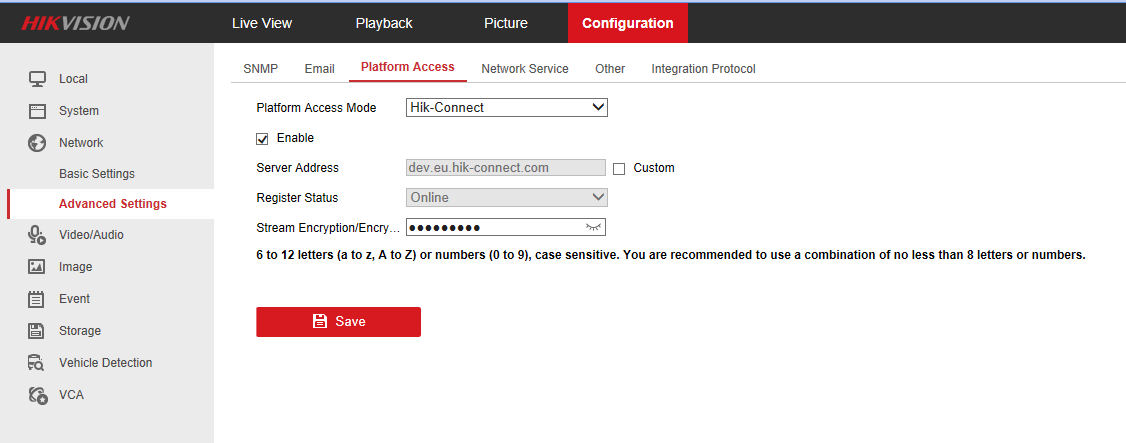
Task: Open the Integration Protocol tab
Action: pos(703,69)
